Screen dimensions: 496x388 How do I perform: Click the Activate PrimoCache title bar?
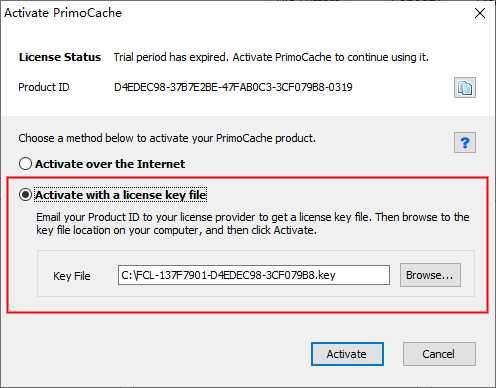(233, 13)
